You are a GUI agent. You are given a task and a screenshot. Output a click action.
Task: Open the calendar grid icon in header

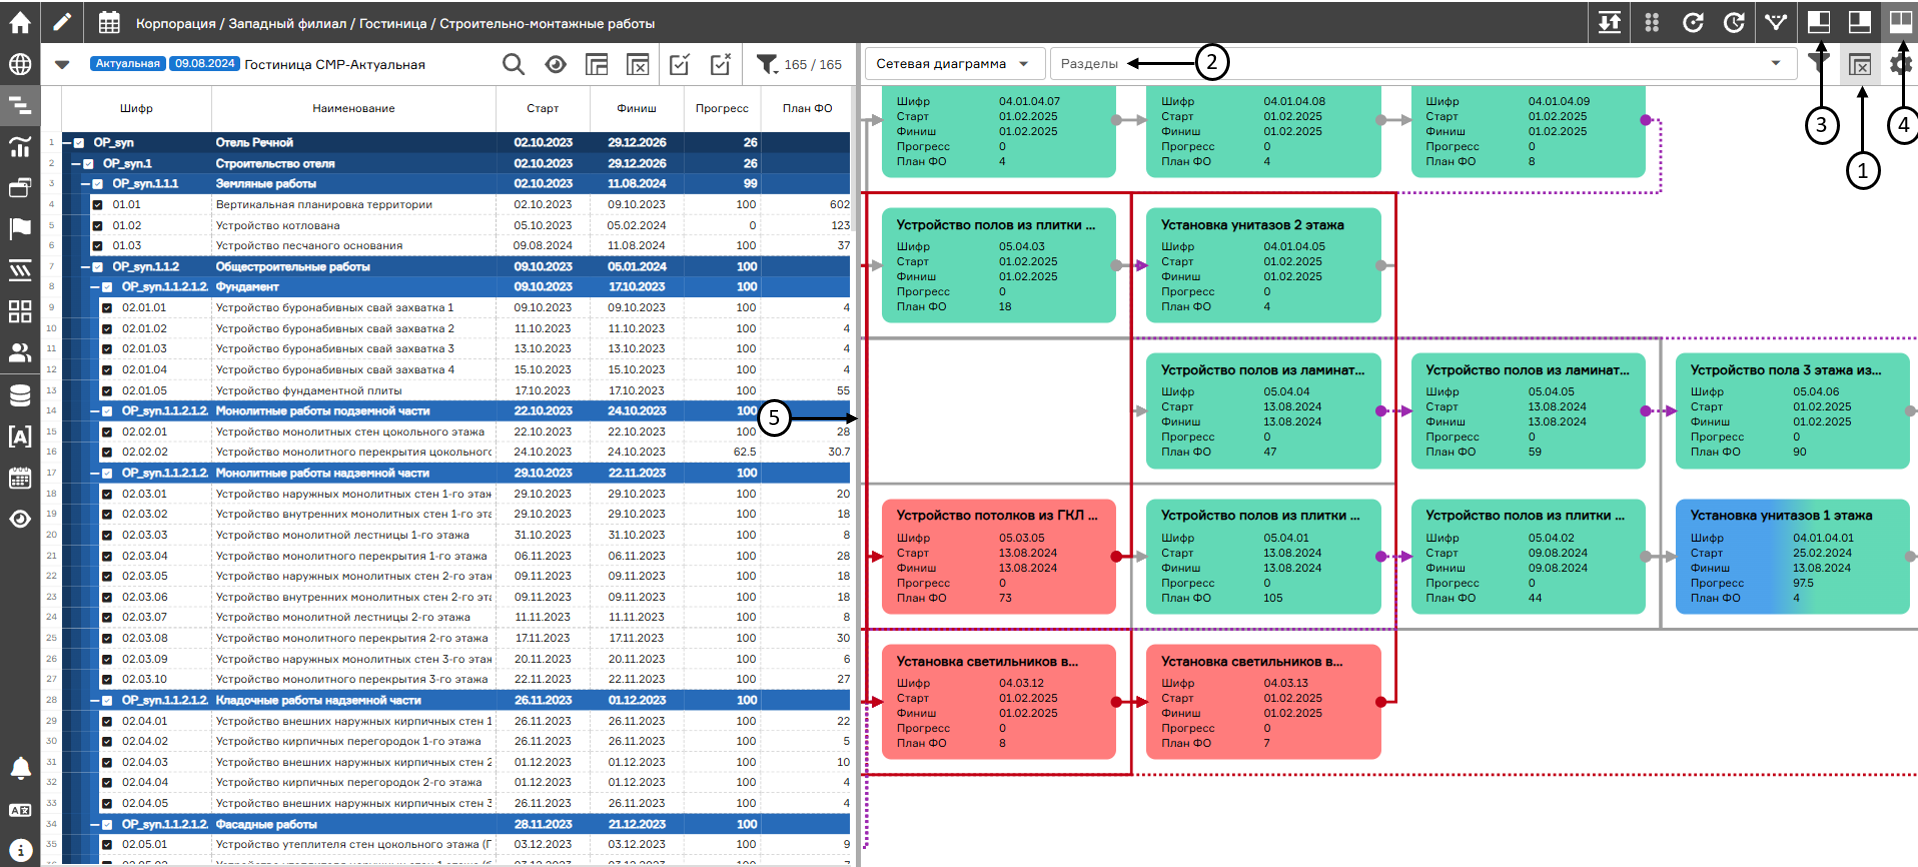point(109,22)
